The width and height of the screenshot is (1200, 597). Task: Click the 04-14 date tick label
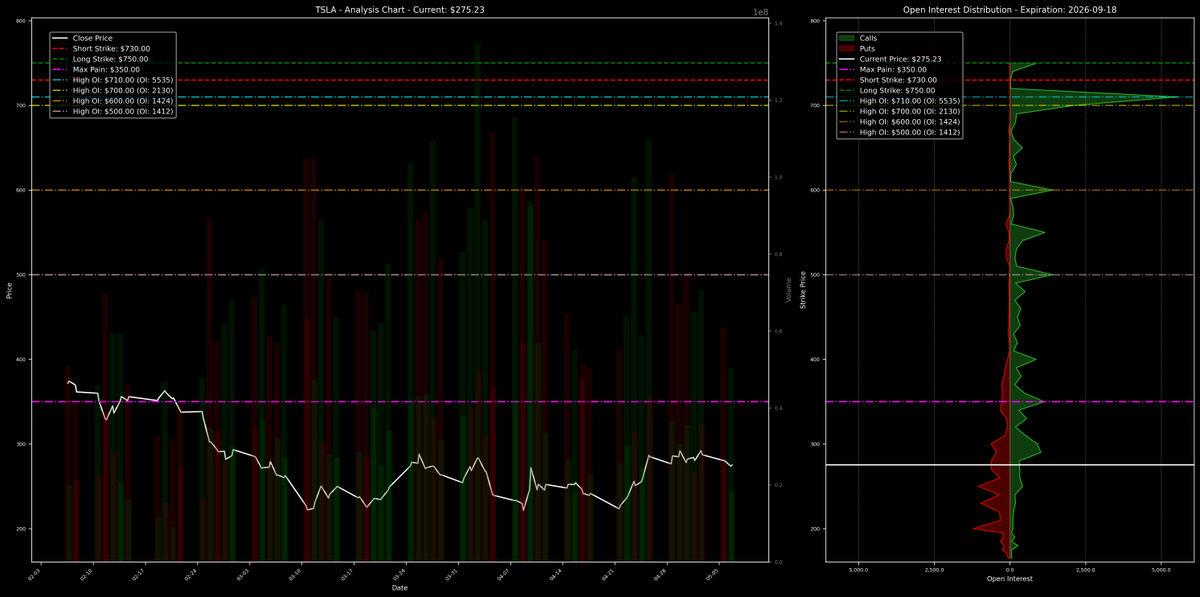(x=556, y=573)
